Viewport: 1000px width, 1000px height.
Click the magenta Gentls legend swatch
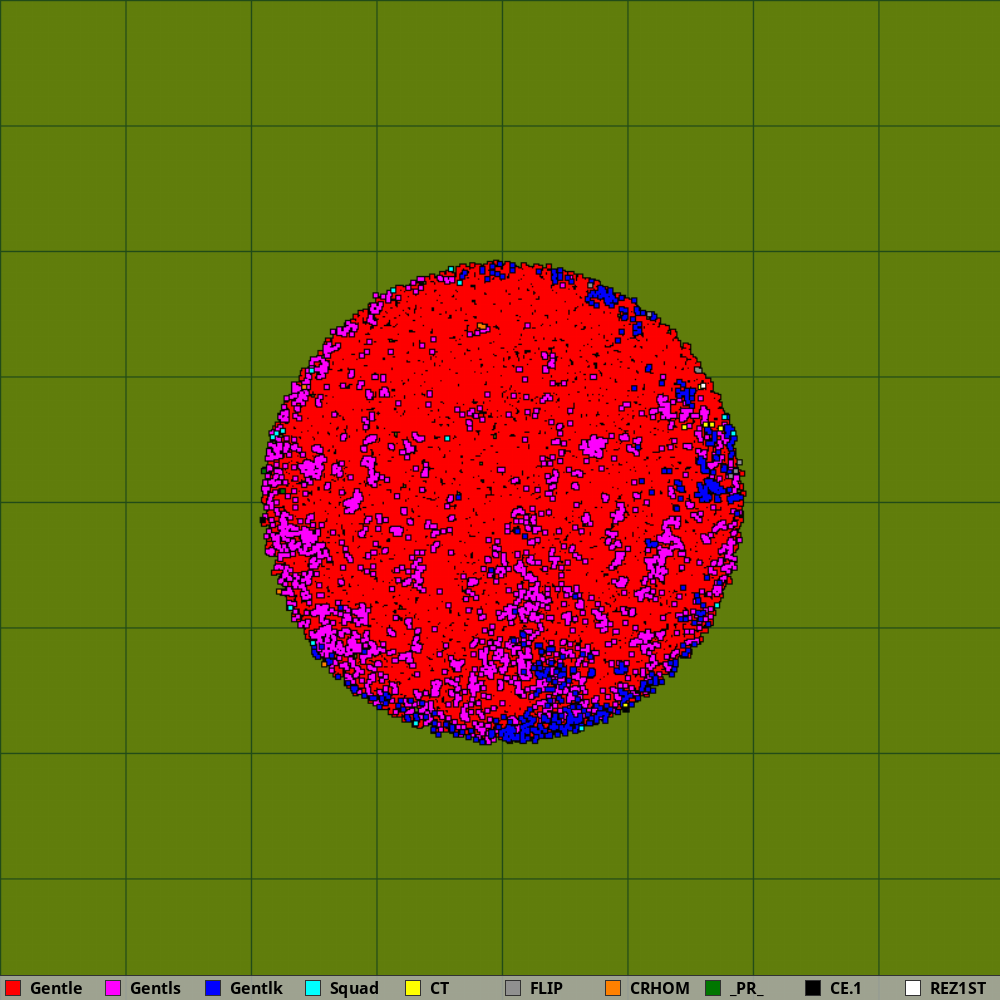[113, 988]
